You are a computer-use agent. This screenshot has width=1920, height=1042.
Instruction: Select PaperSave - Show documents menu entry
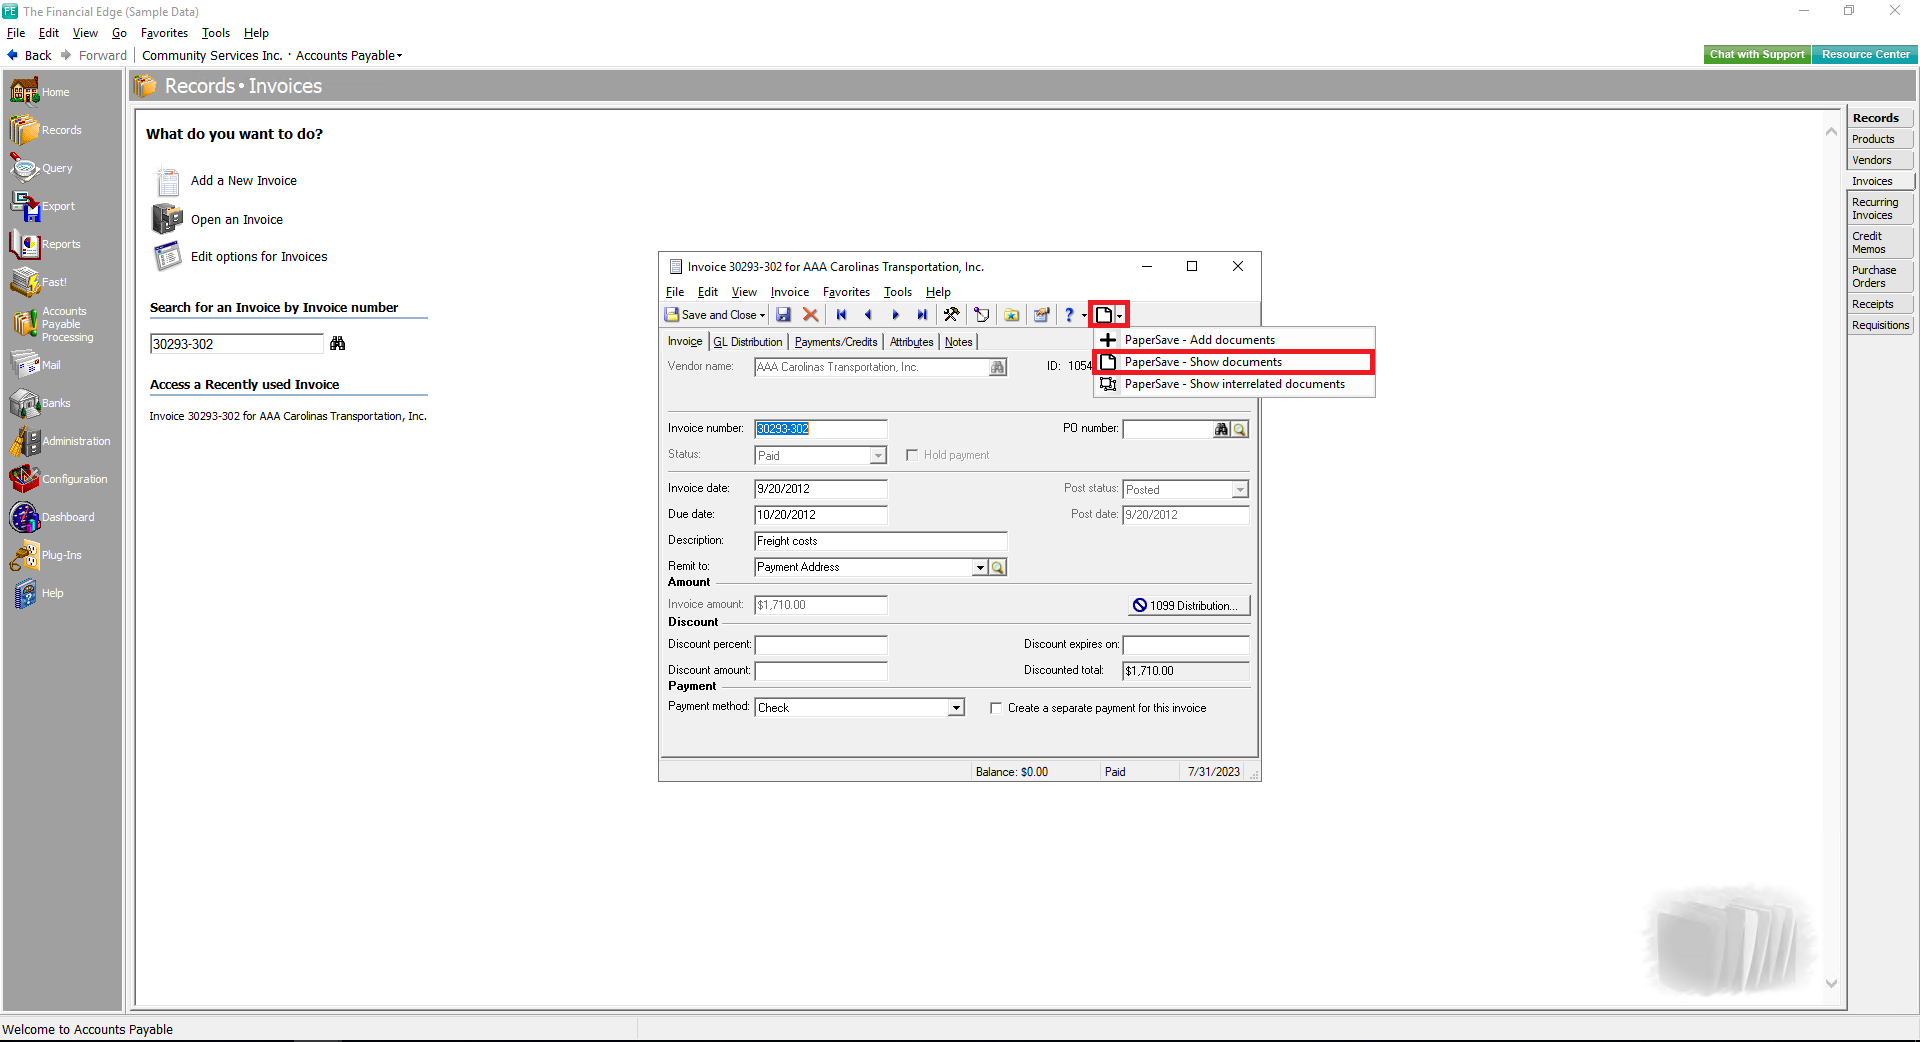1202,362
